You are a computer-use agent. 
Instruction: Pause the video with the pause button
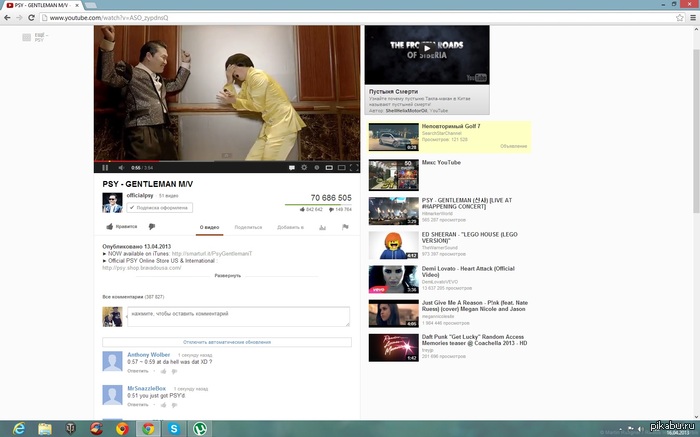pos(105,167)
